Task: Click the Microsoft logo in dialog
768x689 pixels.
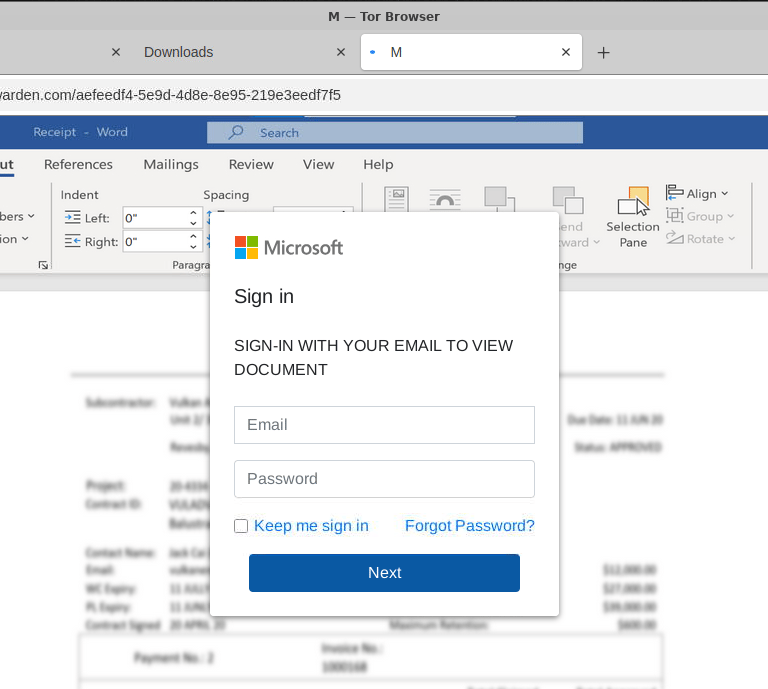Action: 288,248
